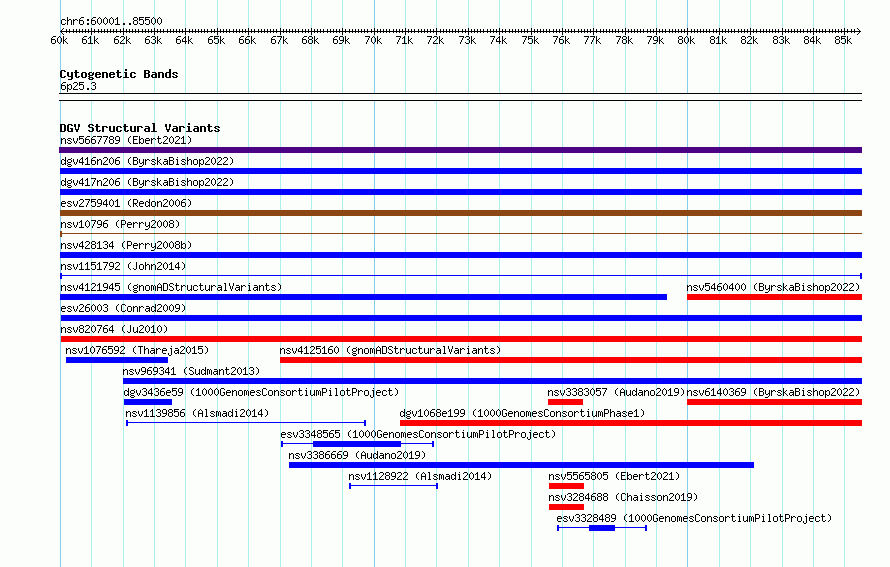Select the red nsv4125160 variant bar
The image size is (890, 567).
[571, 360]
